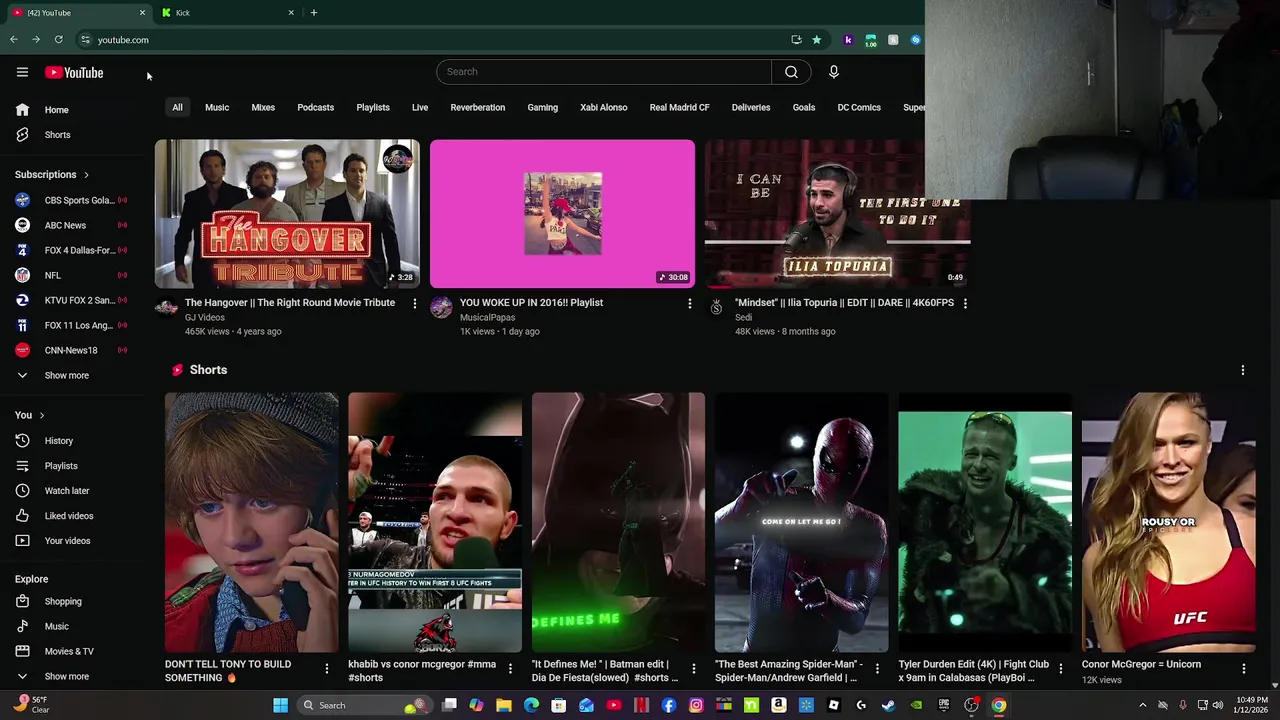1280x720 pixels.
Task: Bookmark this page with the star icon
Action: 816,40
